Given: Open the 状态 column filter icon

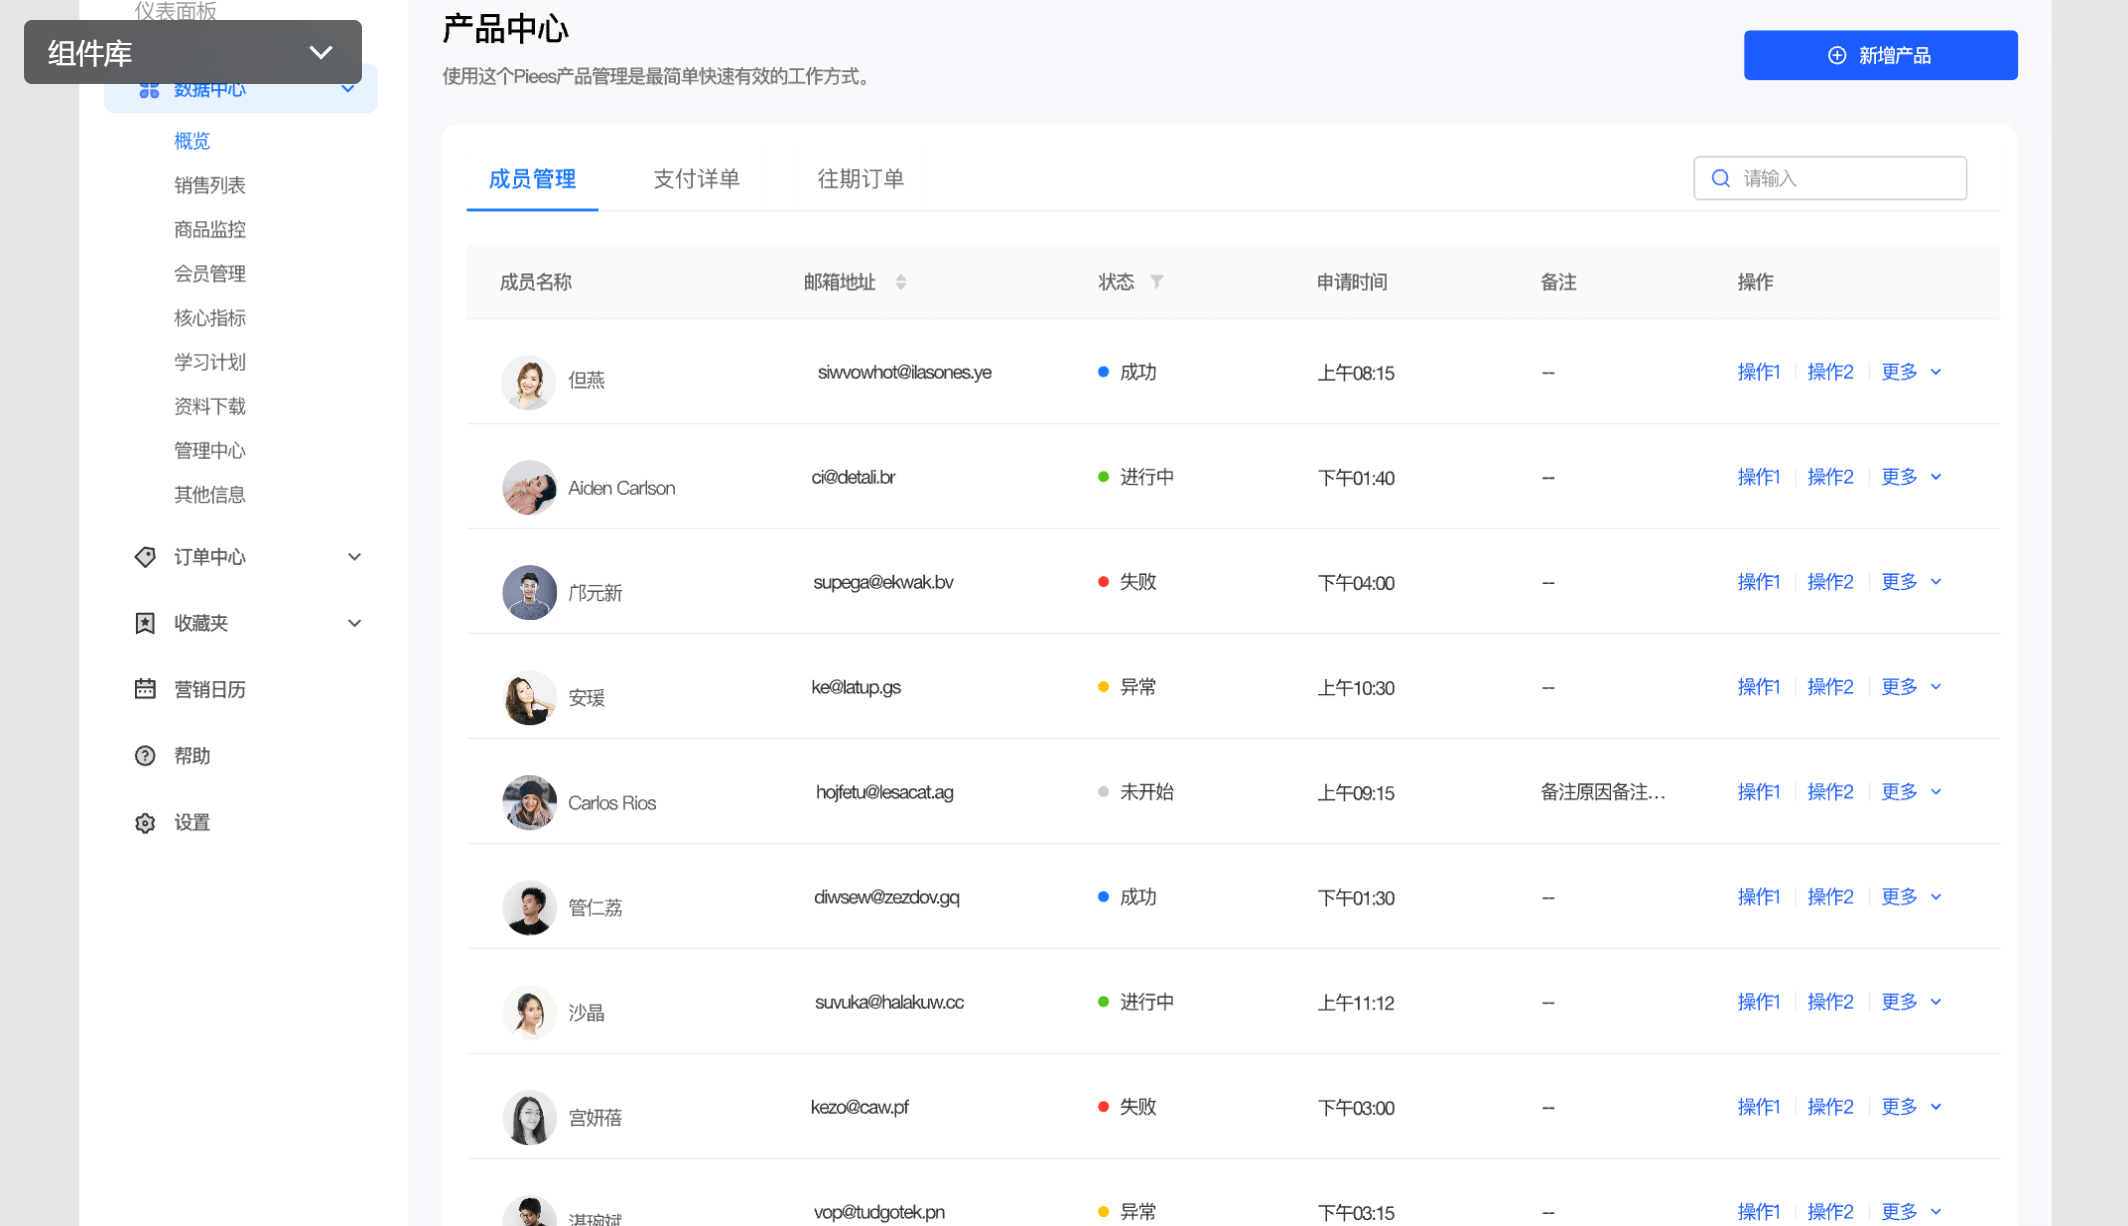Looking at the screenshot, I should pyautogui.click(x=1156, y=282).
